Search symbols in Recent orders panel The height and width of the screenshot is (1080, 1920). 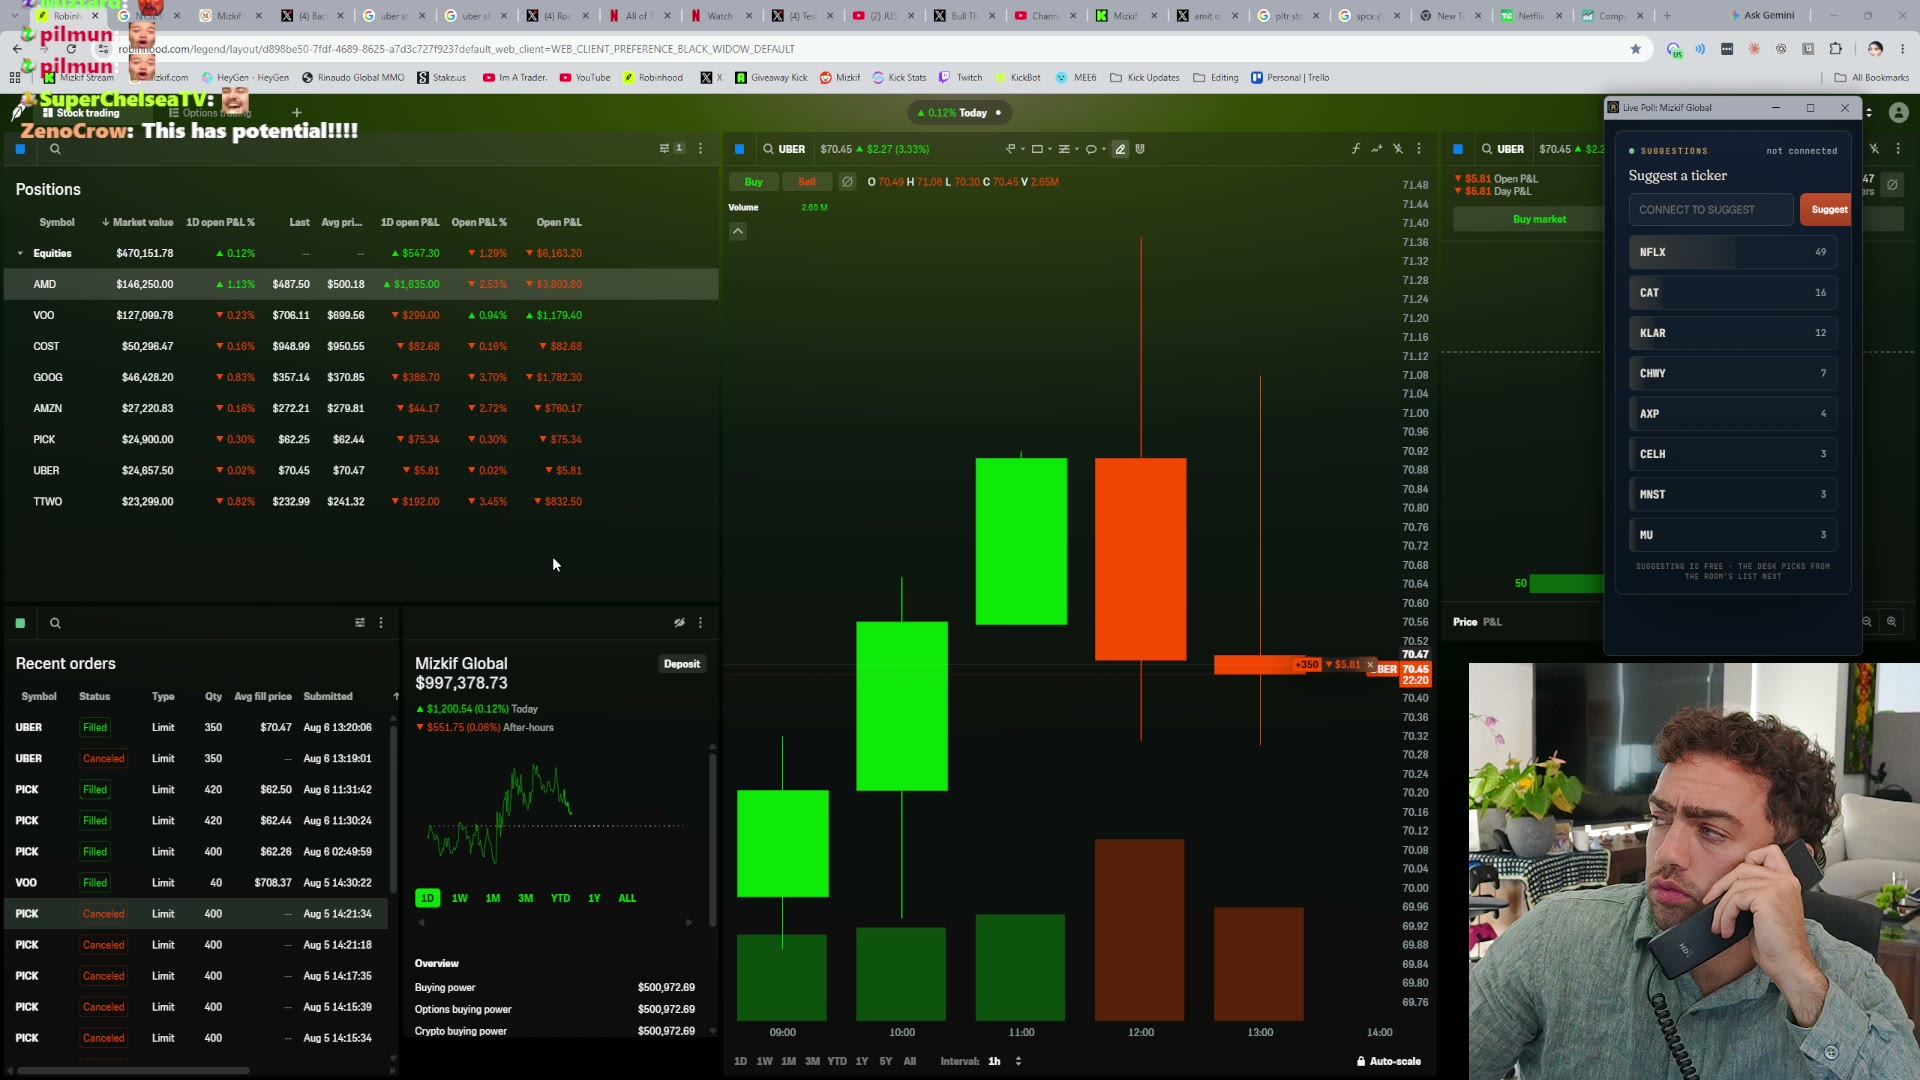[x=55, y=623]
